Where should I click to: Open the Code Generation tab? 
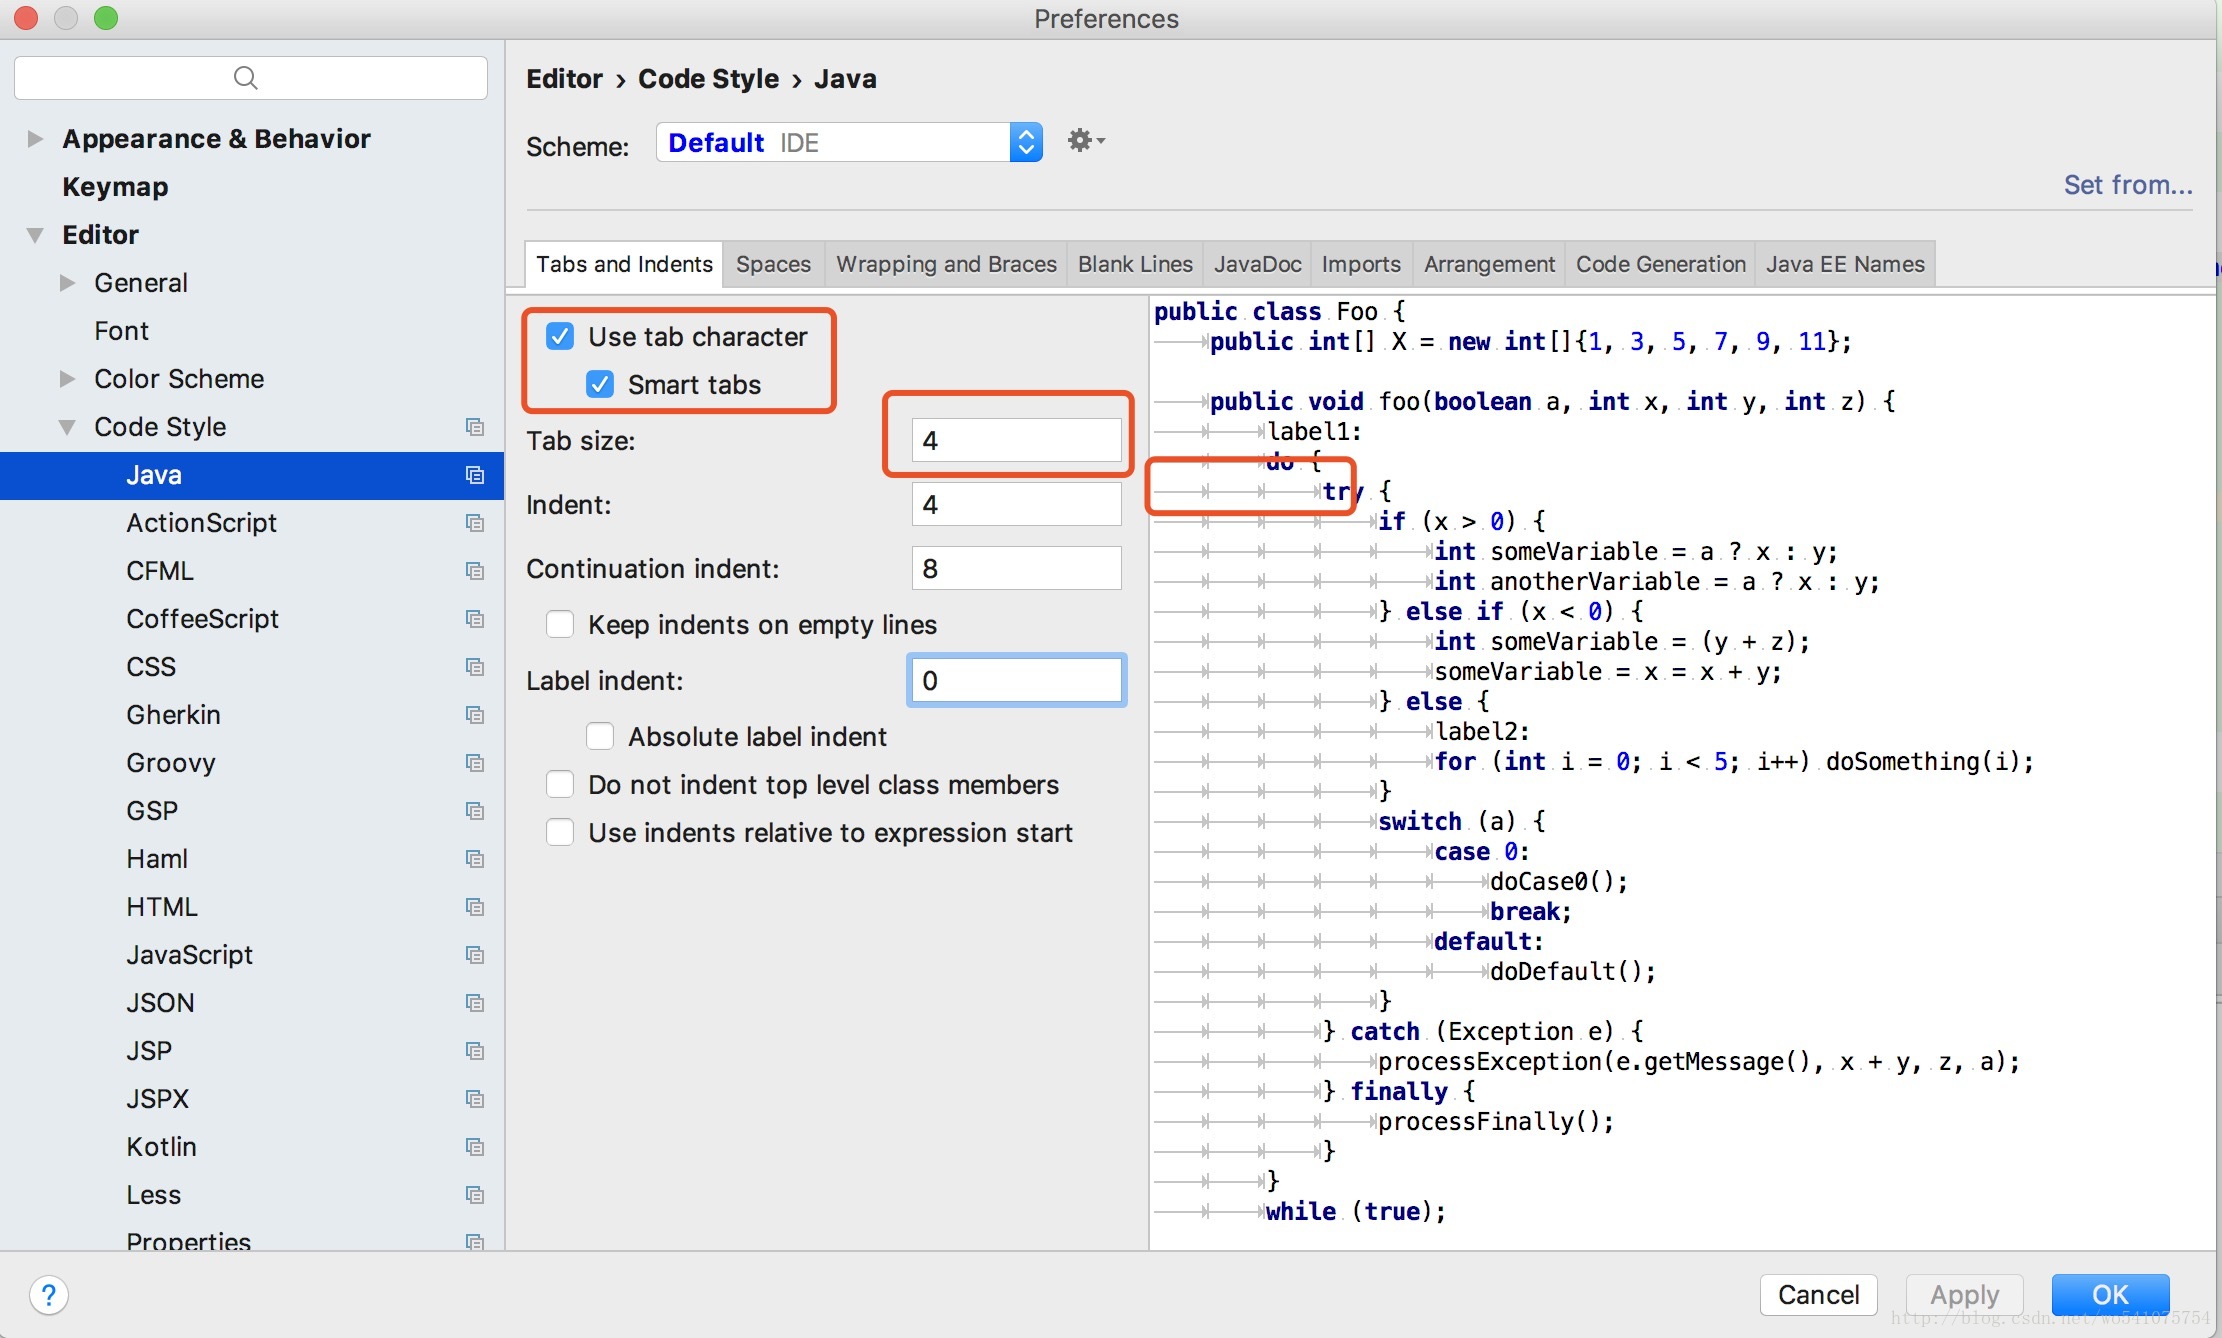point(1660,264)
